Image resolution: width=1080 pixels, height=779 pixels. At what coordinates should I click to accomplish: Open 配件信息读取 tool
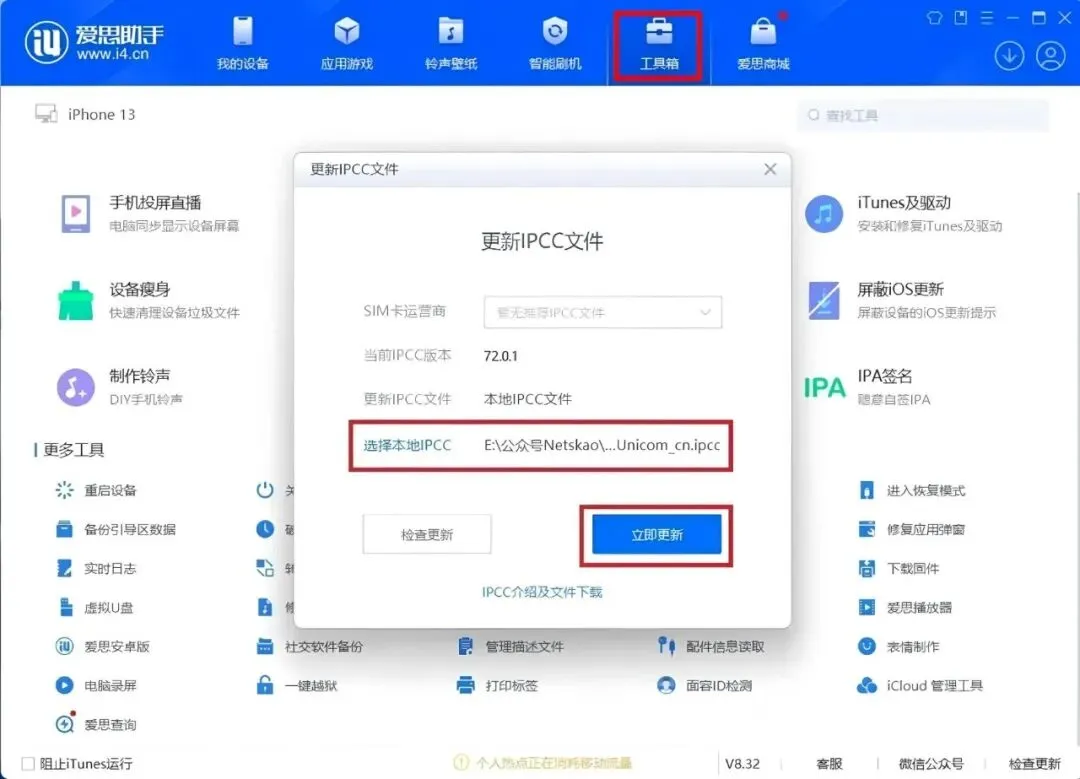(711, 646)
